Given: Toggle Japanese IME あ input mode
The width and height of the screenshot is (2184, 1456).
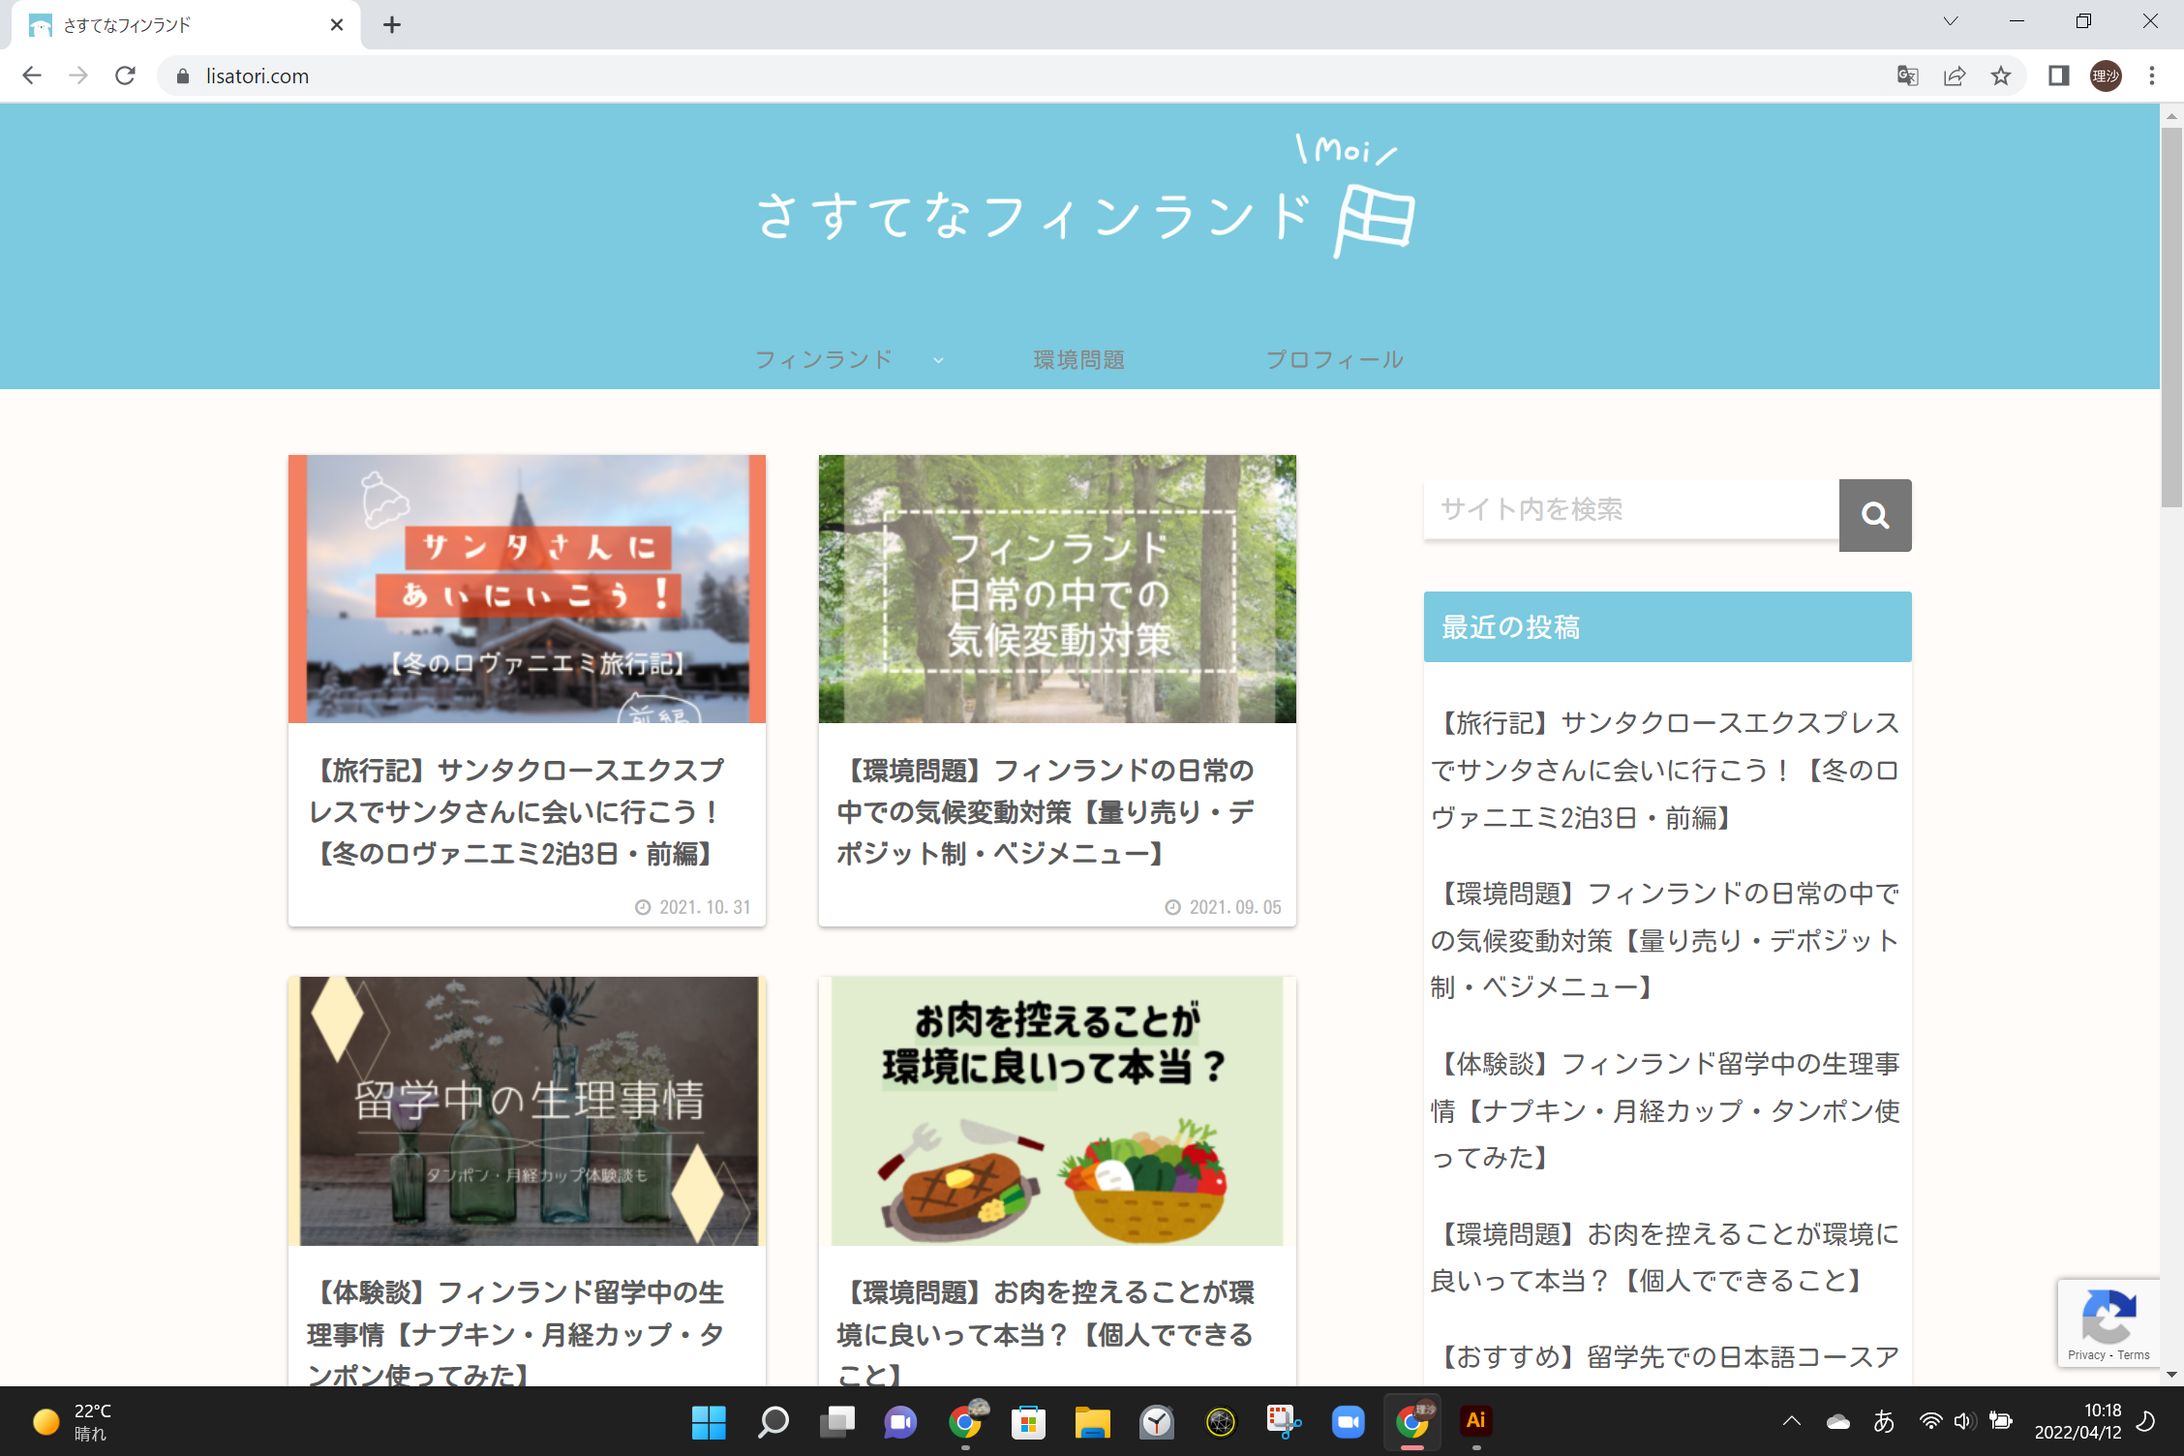Looking at the screenshot, I should [x=1884, y=1421].
